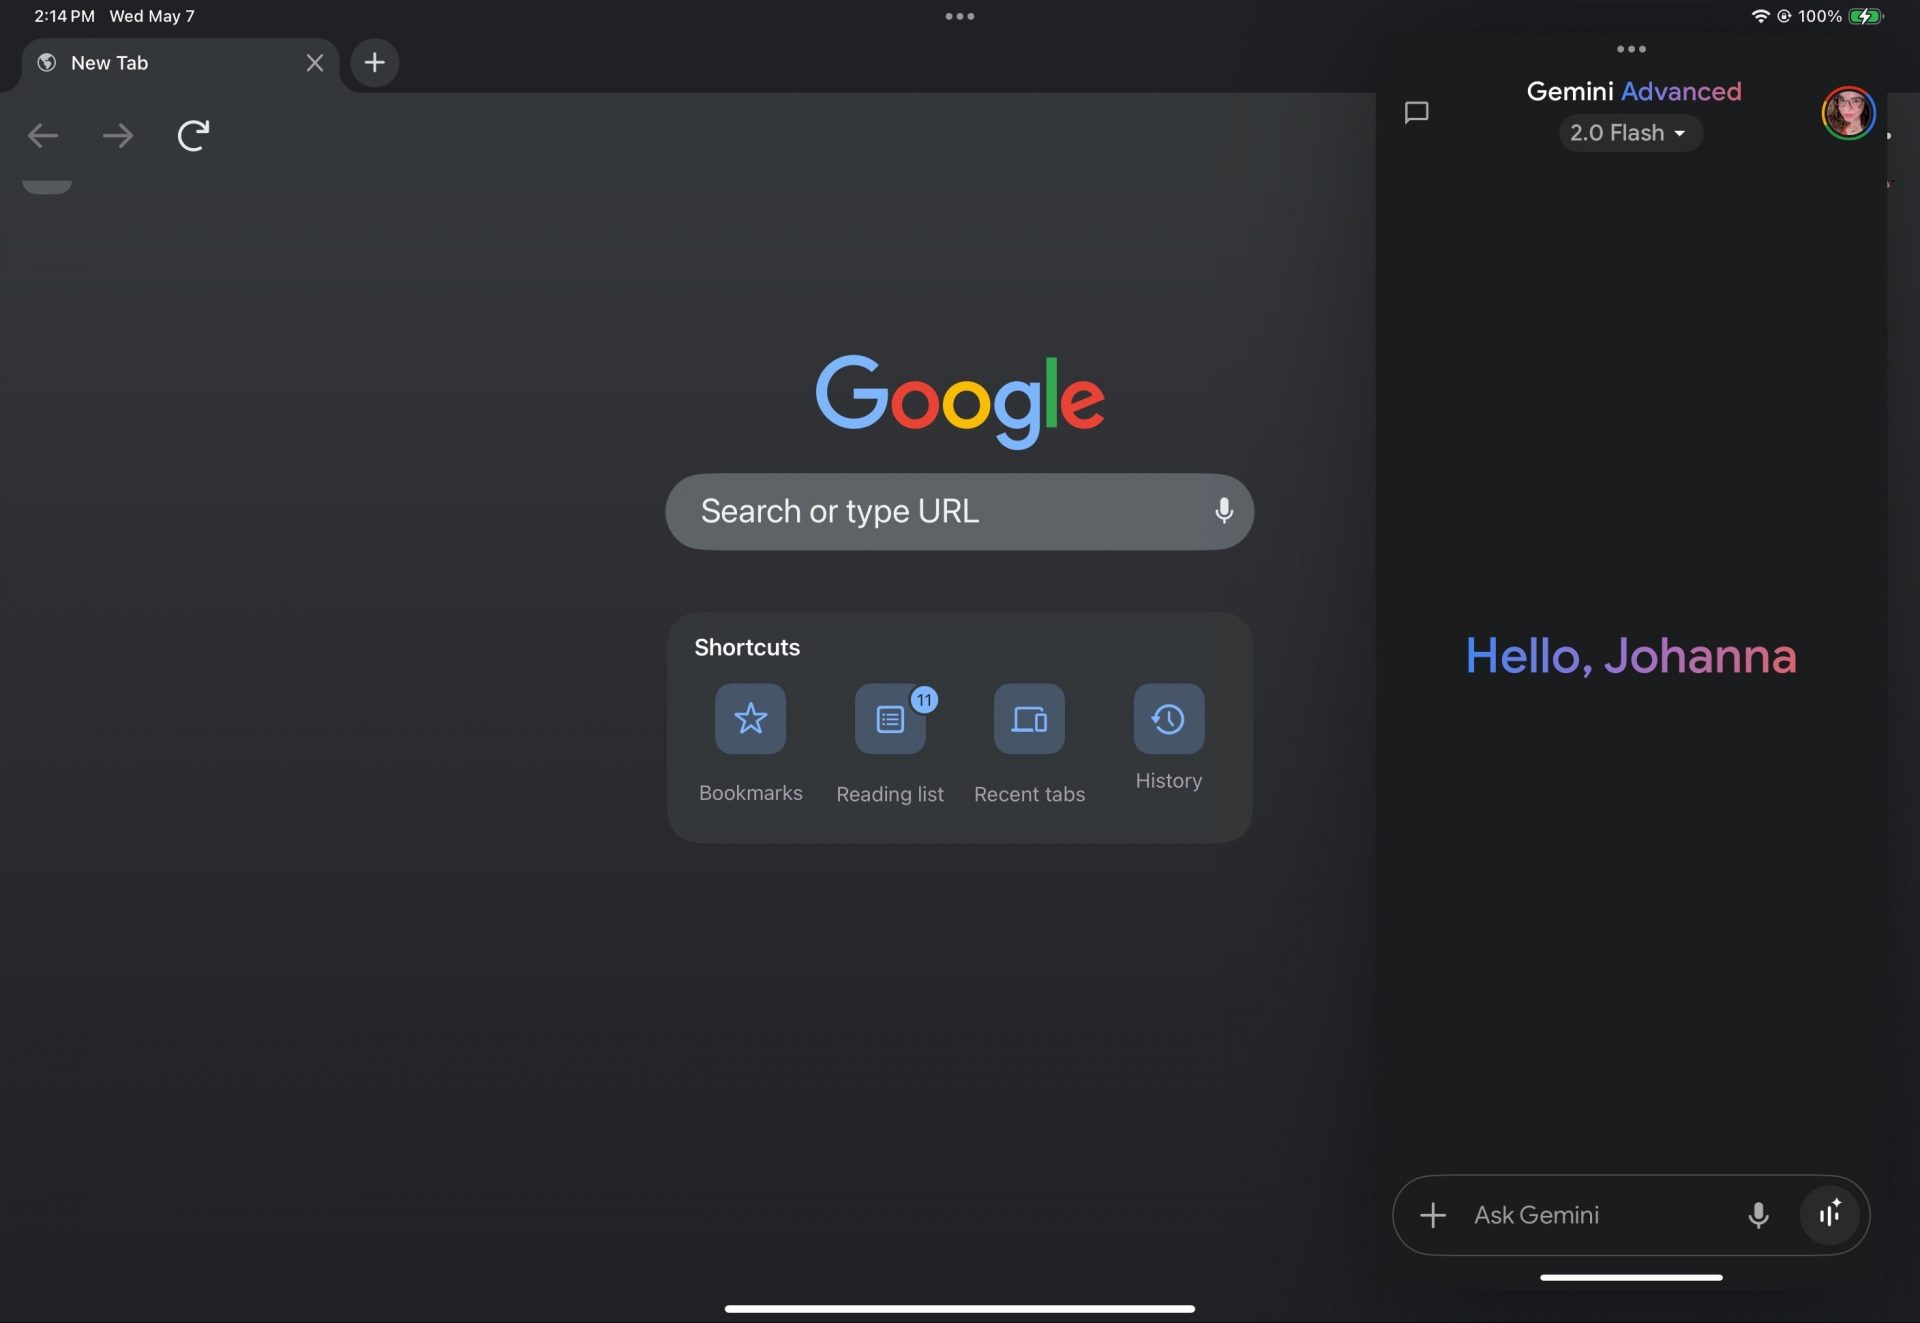
Task: Tap the battery status indicator
Action: pyautogui.click(x=1865, y=16)
